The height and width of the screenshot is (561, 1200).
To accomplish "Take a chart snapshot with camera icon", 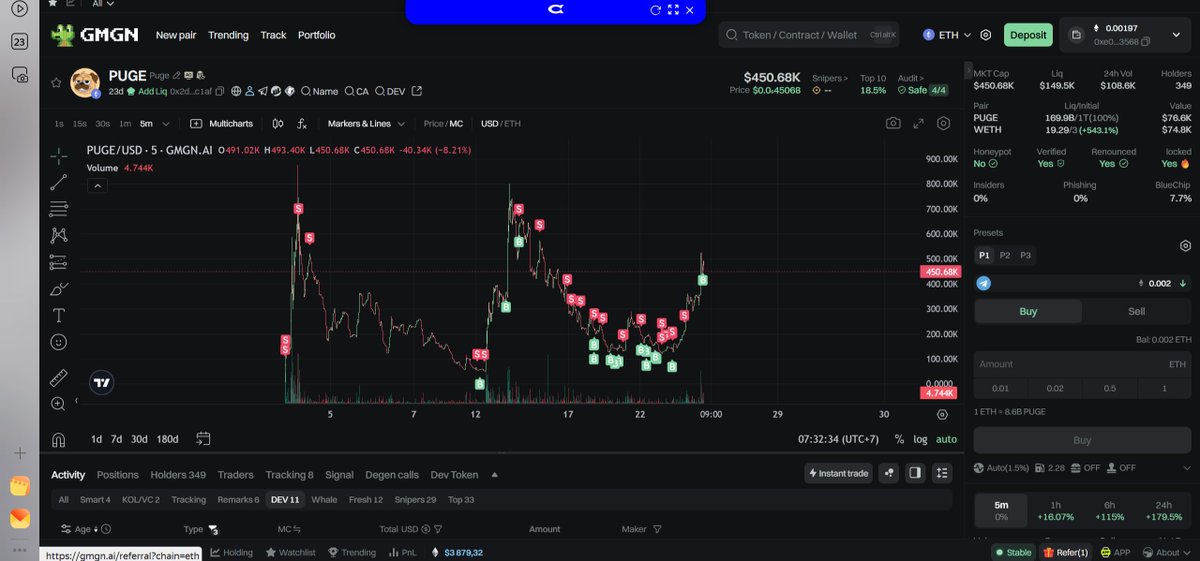I will click(892, 124).
